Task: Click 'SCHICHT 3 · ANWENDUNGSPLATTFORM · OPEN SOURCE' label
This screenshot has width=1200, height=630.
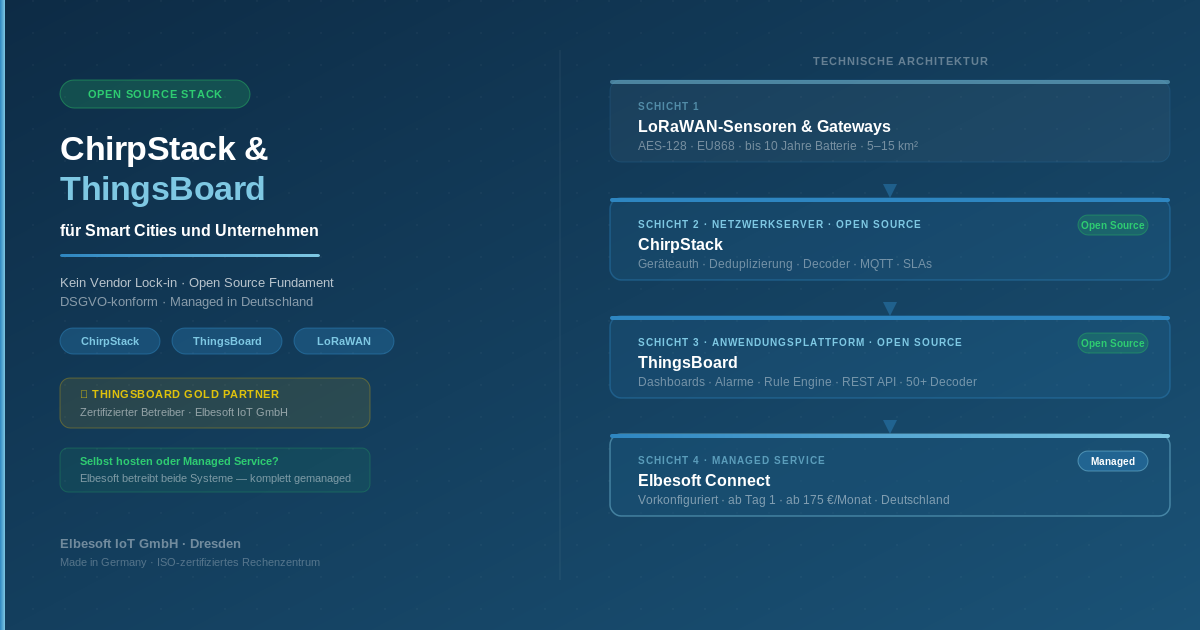Action: [800, 342]
